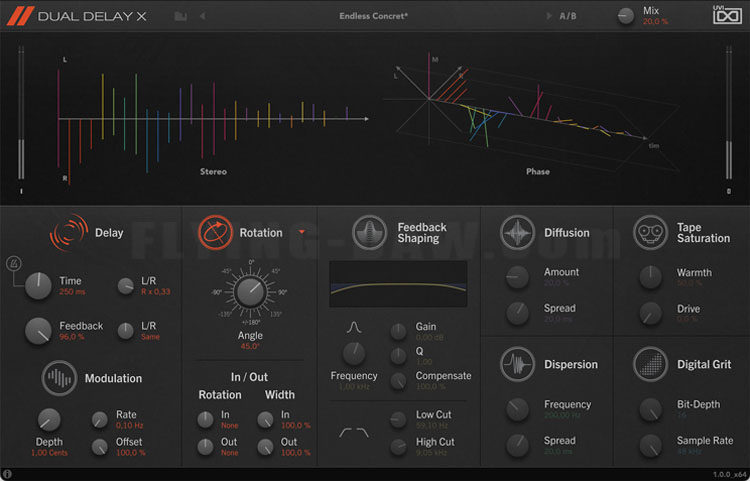Click the Diffusion Amount knob
The image size is (750, 481).
(x=517, y=277)
